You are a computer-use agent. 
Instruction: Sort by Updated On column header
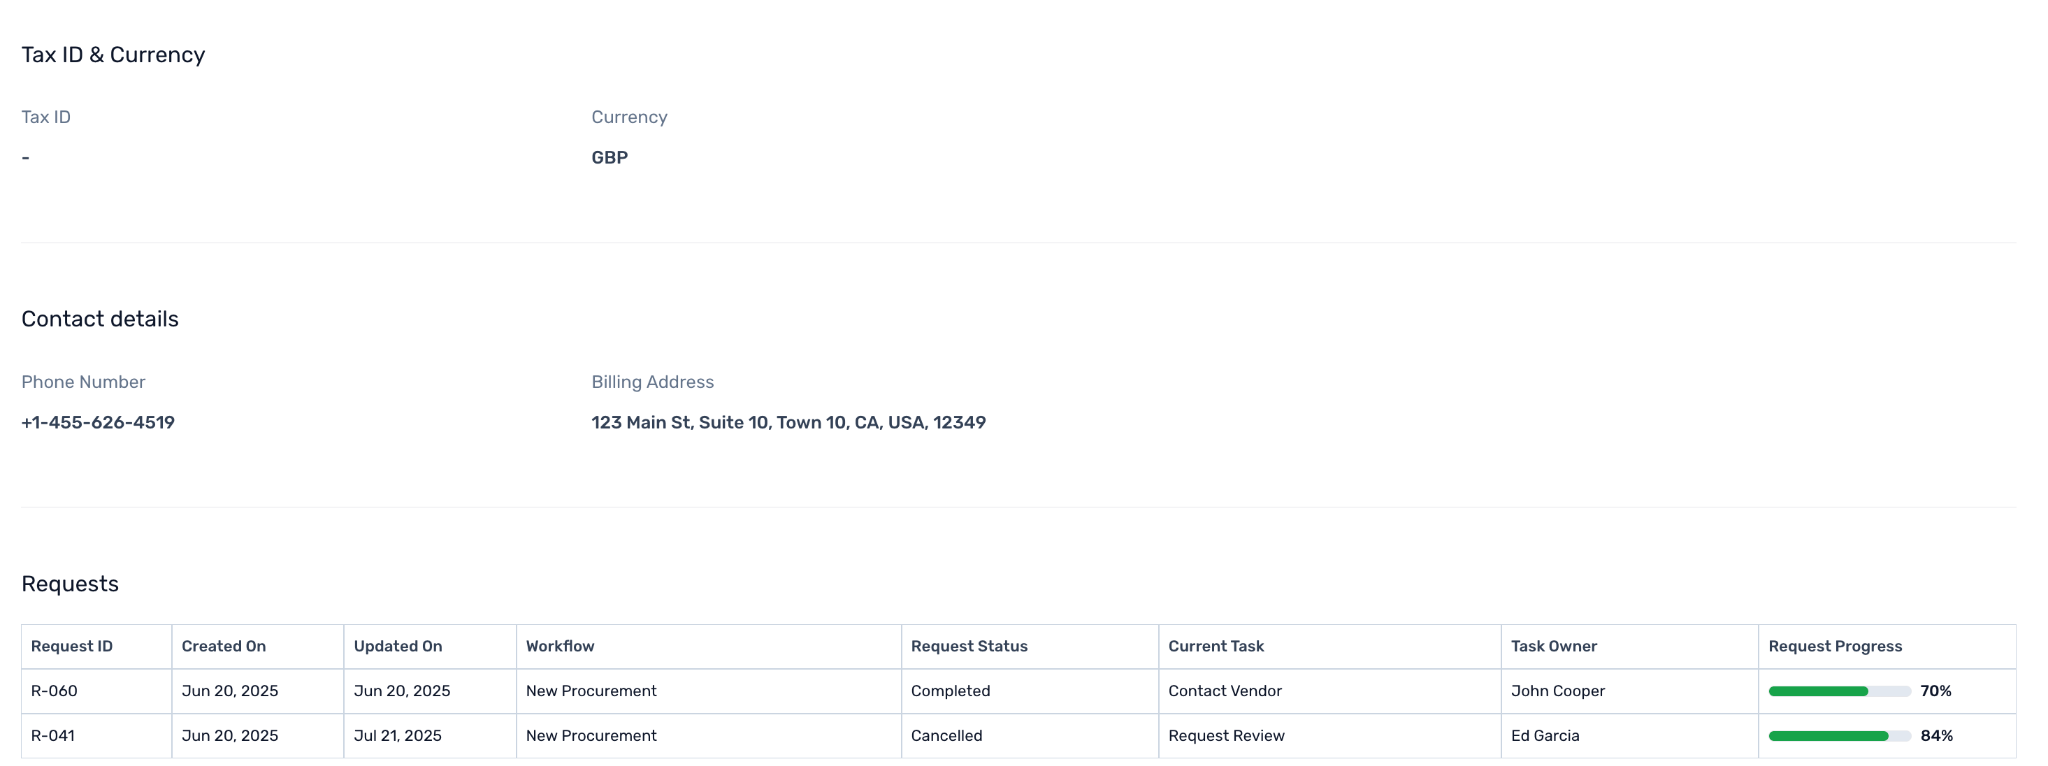(x=430, y=646)
